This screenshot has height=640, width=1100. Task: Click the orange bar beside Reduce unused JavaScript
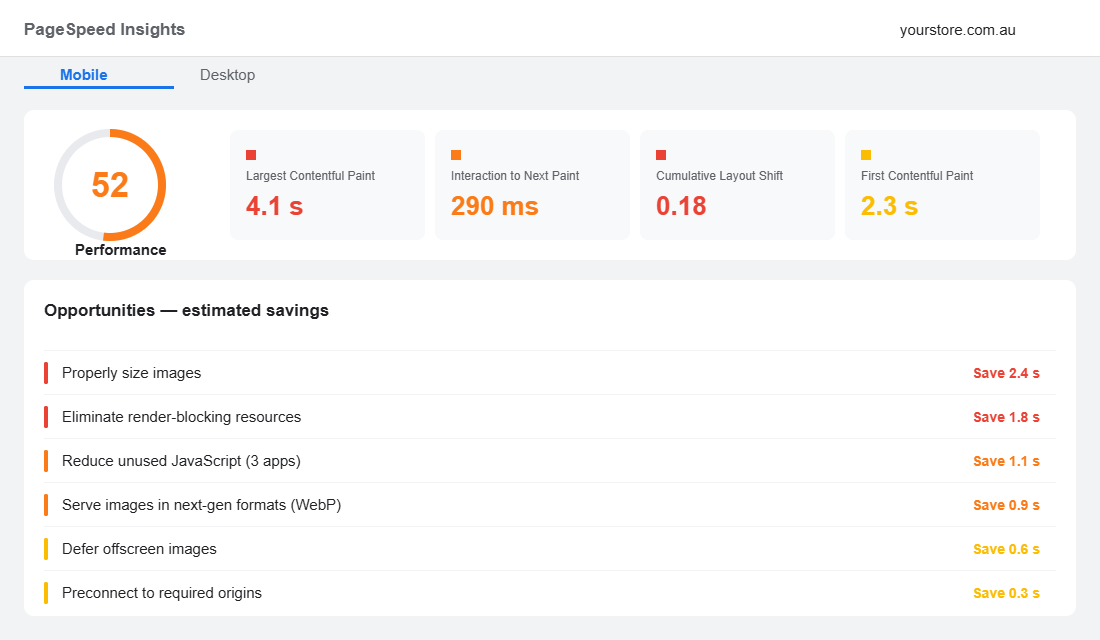tap(46, 461)
